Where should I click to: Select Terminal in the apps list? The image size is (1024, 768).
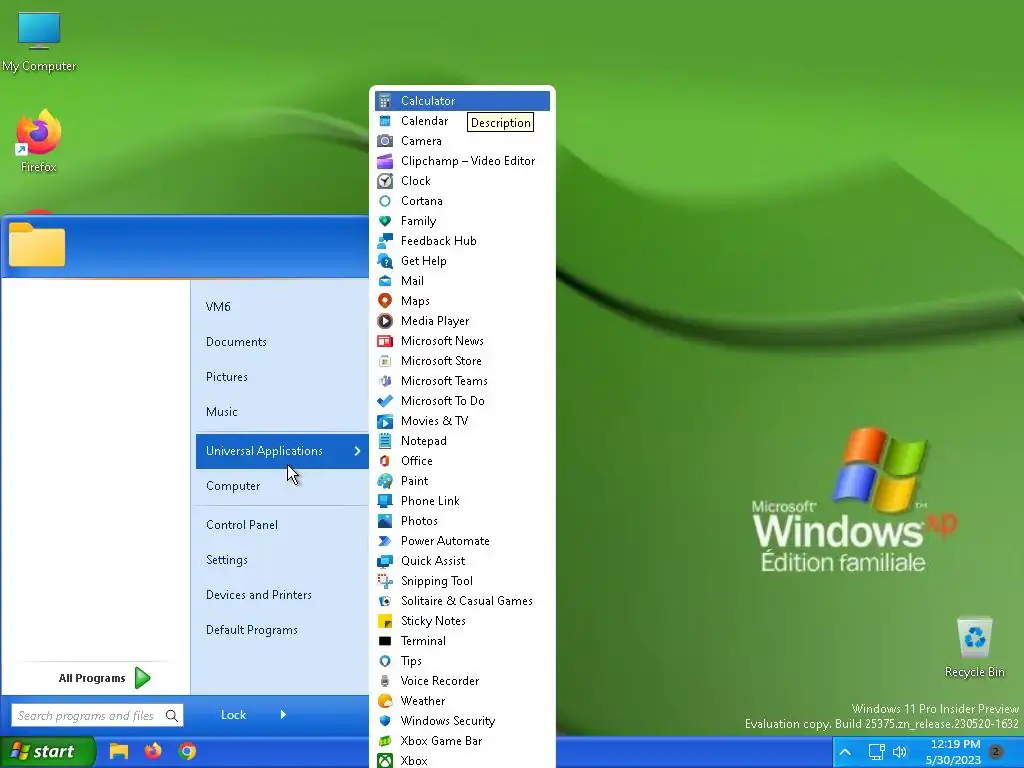tap(462, 641)
